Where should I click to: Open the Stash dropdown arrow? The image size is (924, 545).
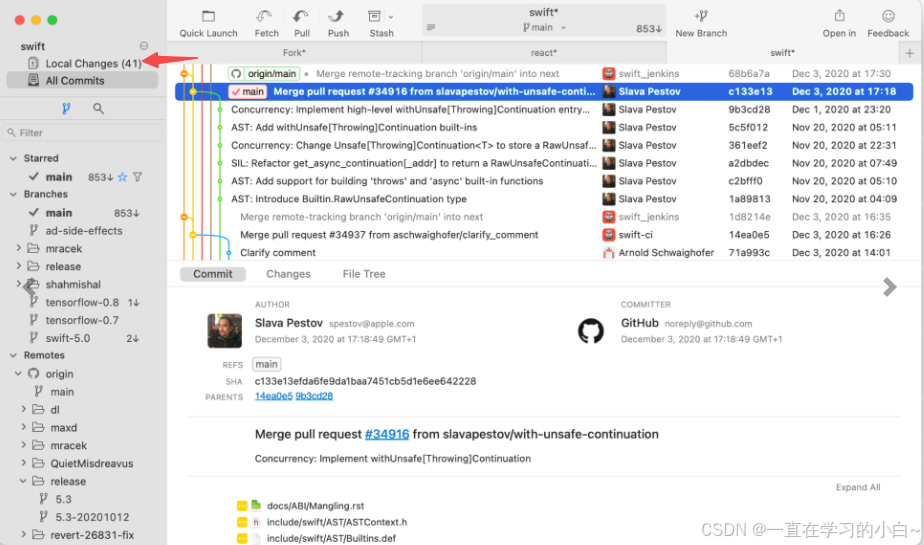coord(391,18)
